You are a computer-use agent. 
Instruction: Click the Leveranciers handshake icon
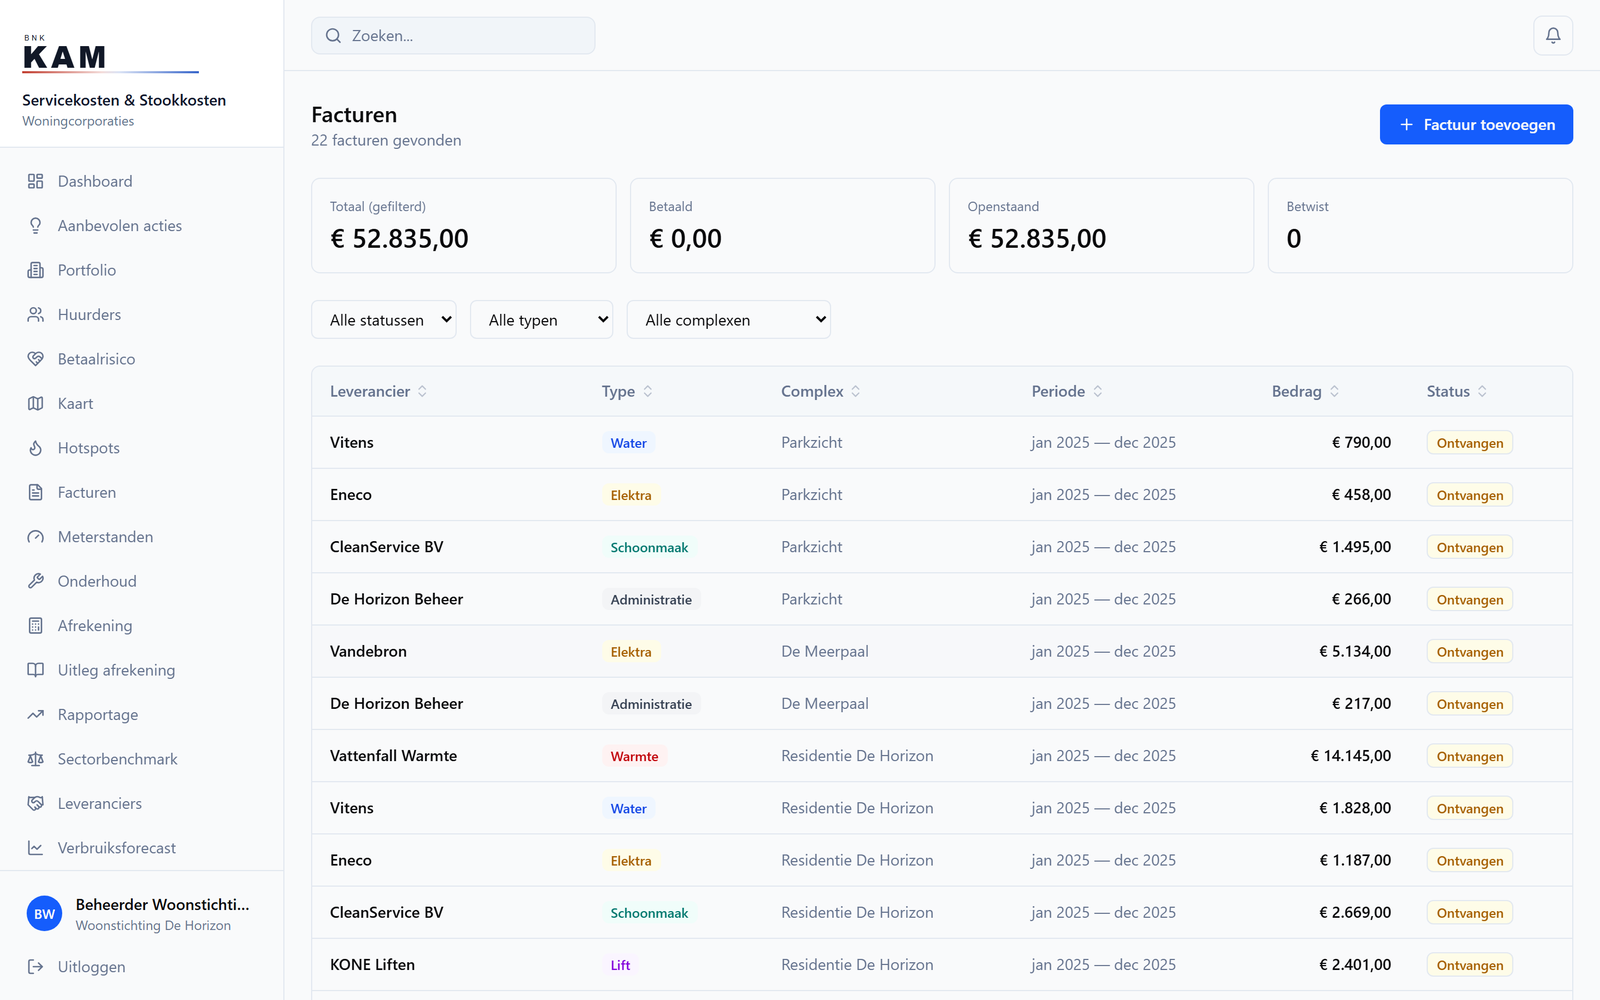click(x=36, y=804)
